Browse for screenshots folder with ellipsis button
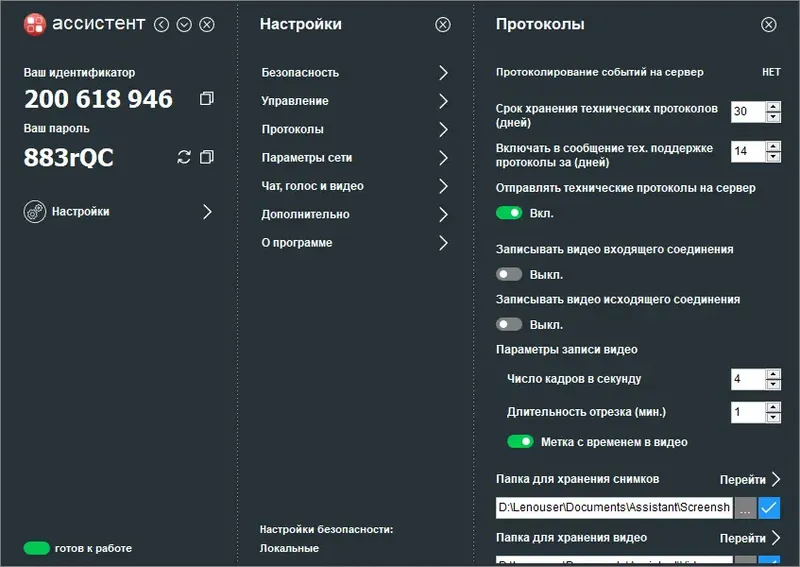The height and width of the screenshot is (567, 800). click(745, 508)
